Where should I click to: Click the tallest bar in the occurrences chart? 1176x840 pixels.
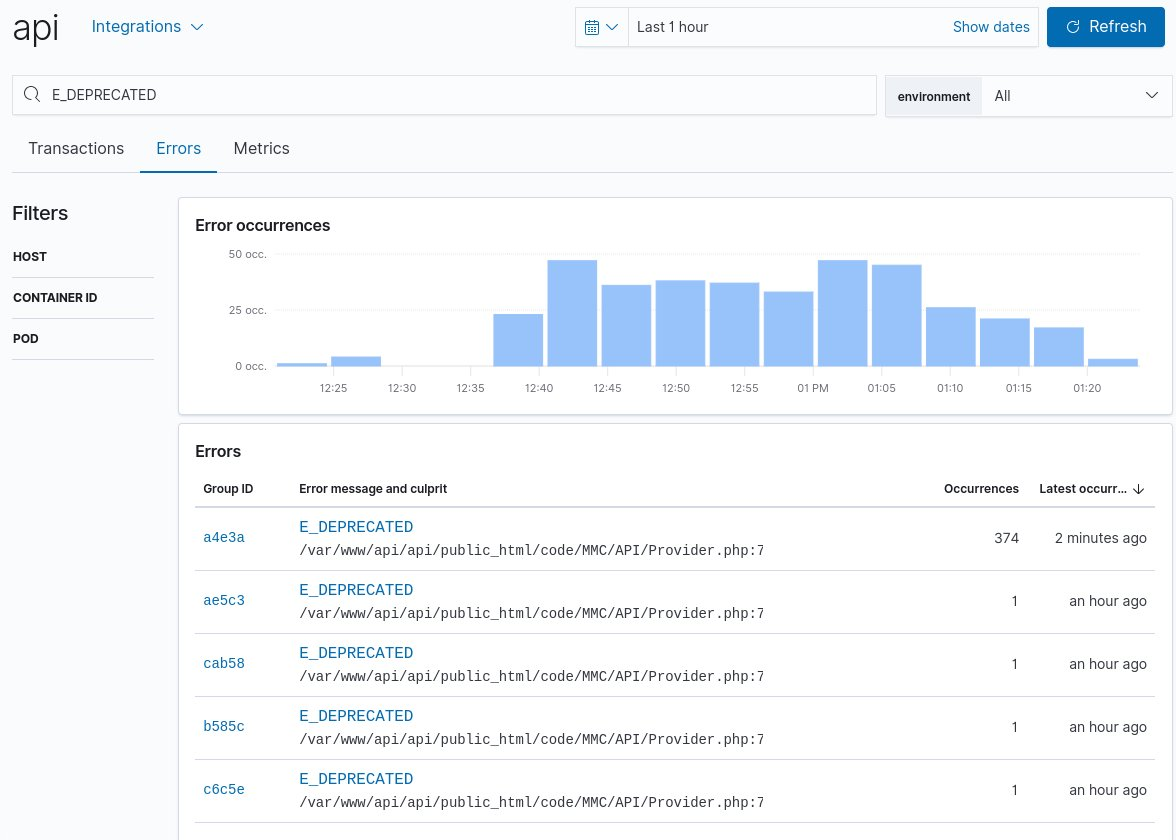pos(572,310)
